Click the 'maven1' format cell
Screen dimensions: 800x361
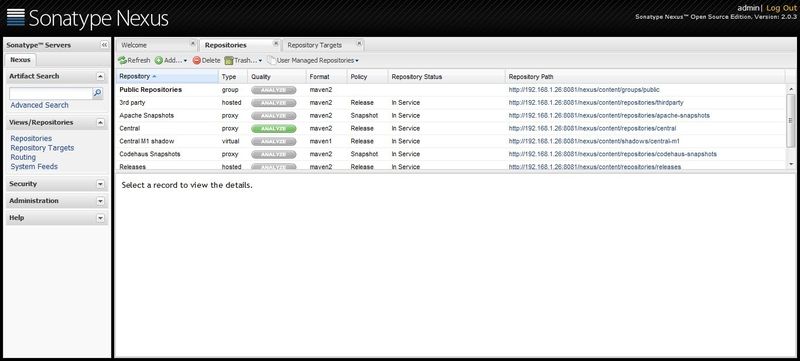point(320,141)
